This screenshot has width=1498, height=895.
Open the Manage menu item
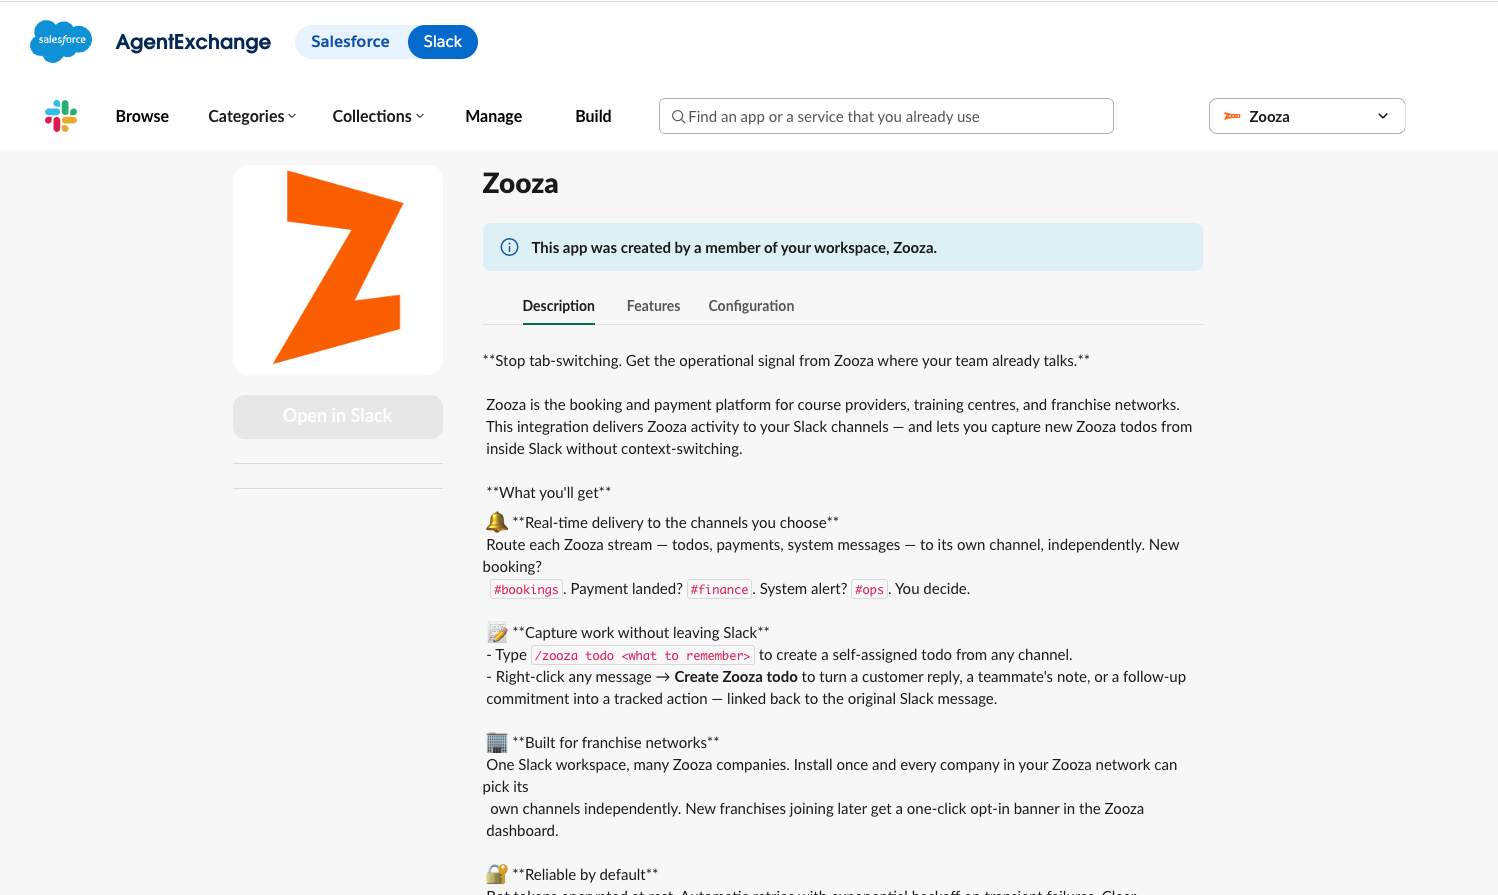tap(493, 116)
